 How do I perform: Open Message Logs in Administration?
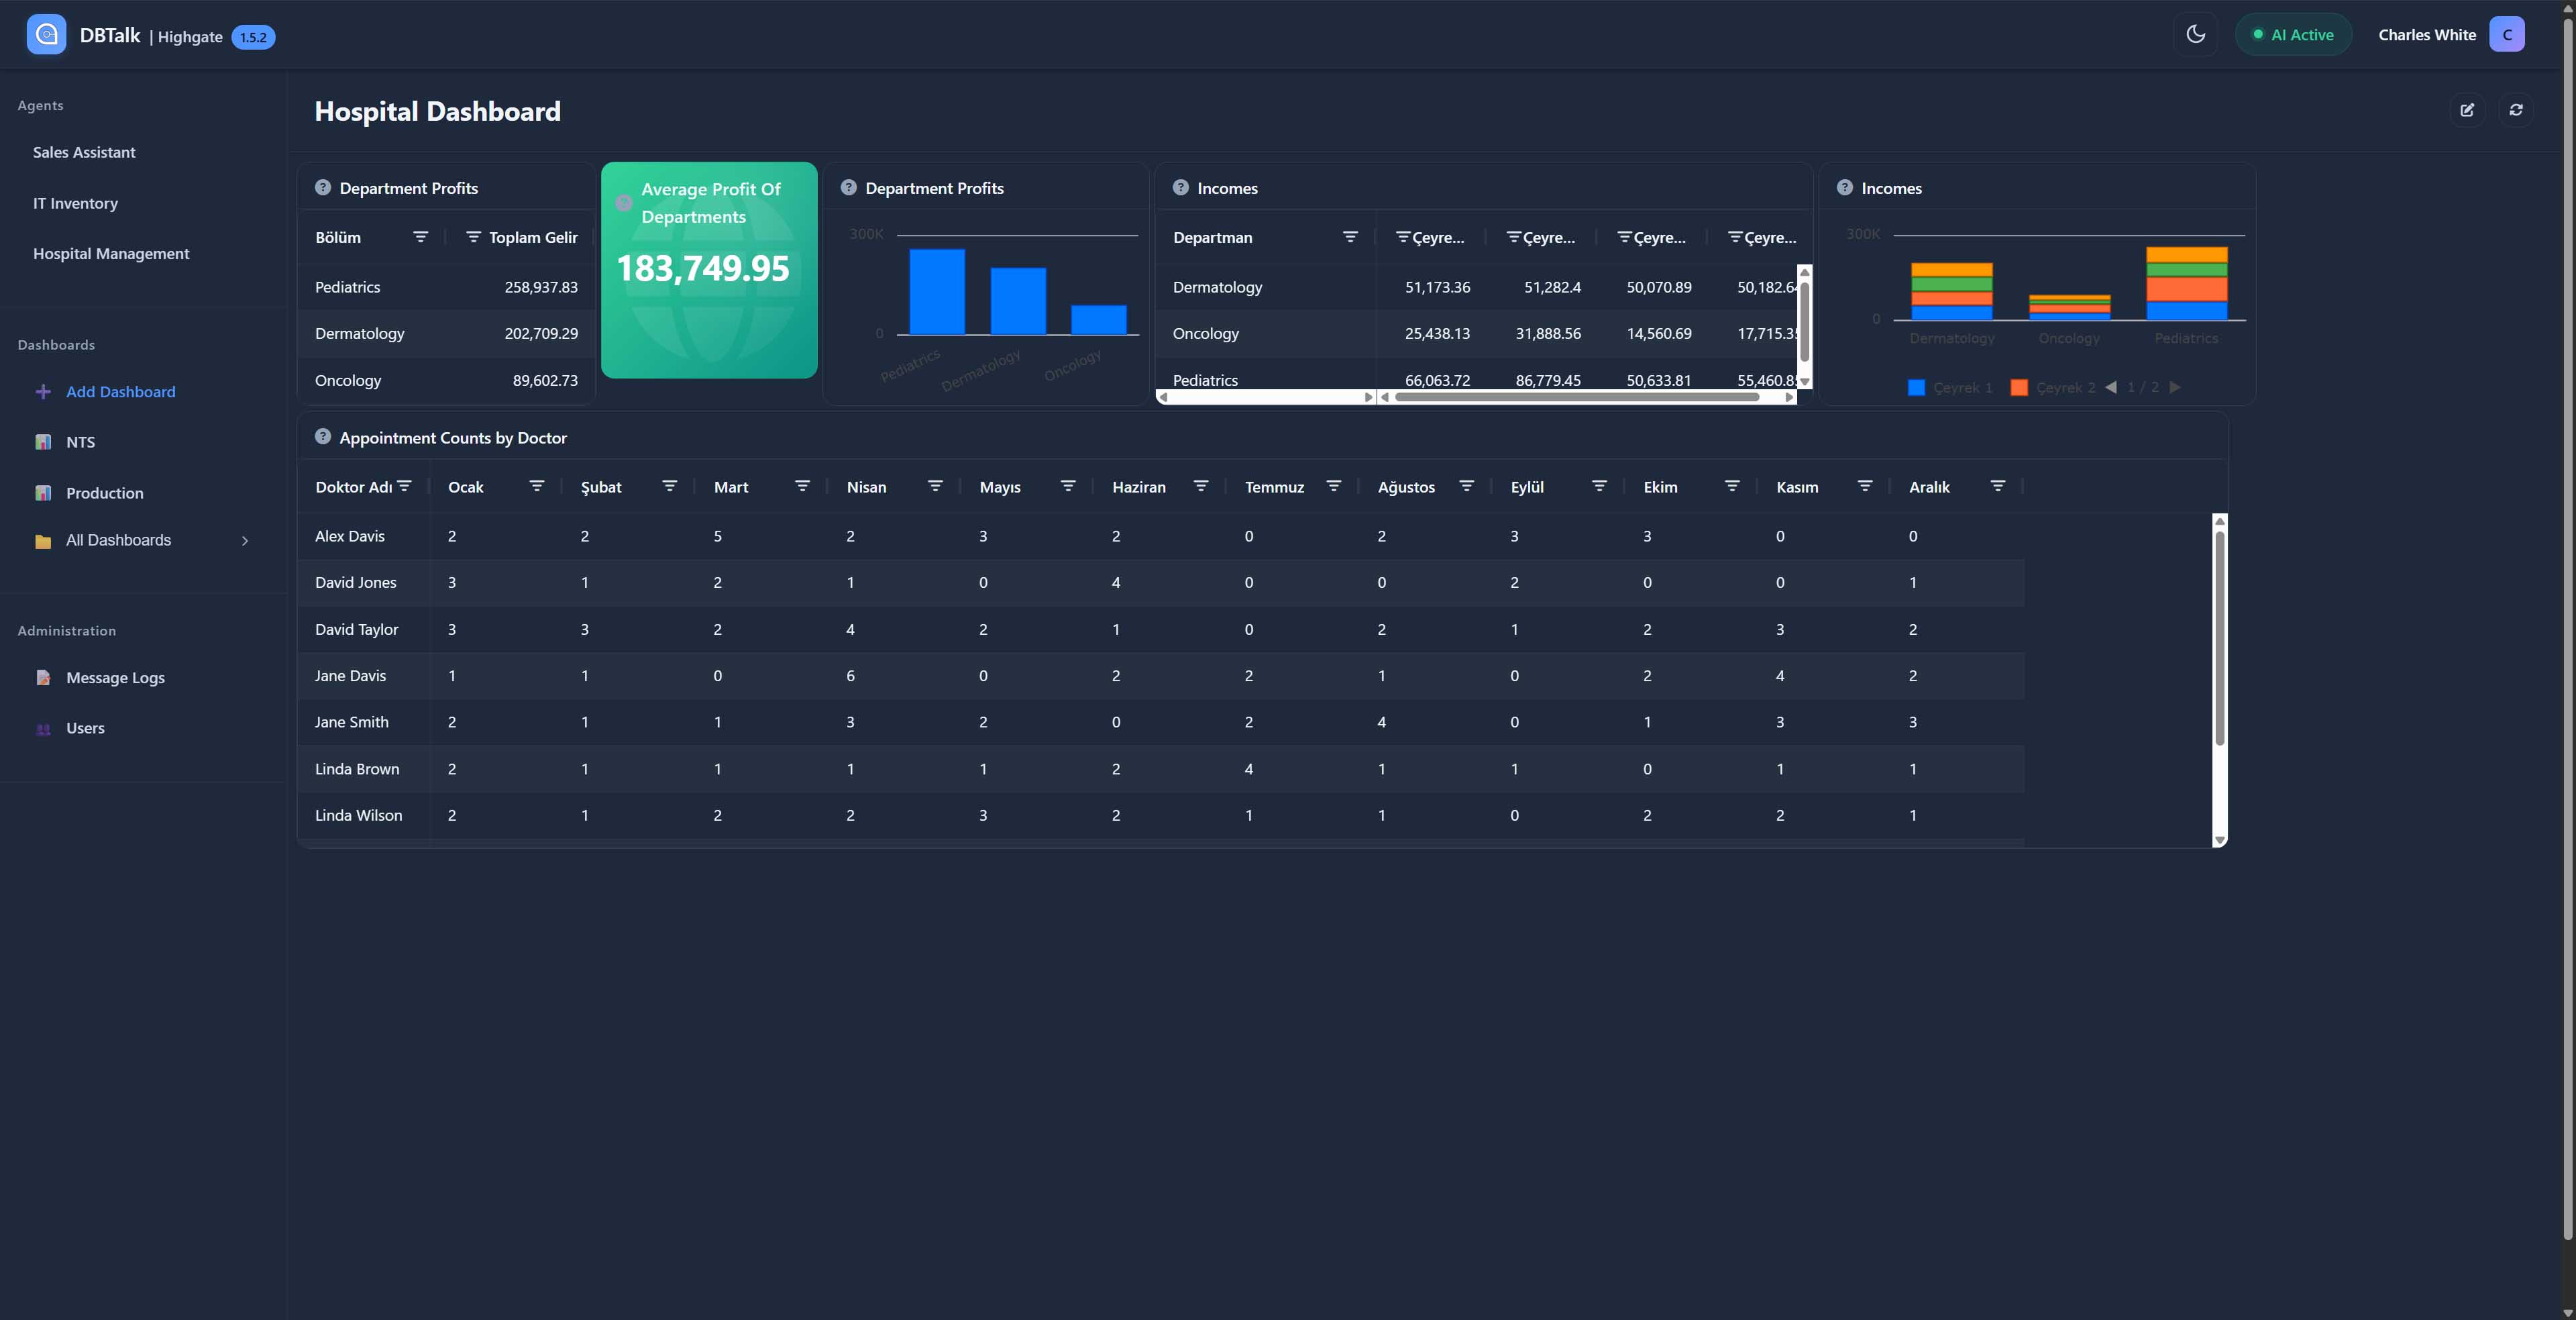115,678
